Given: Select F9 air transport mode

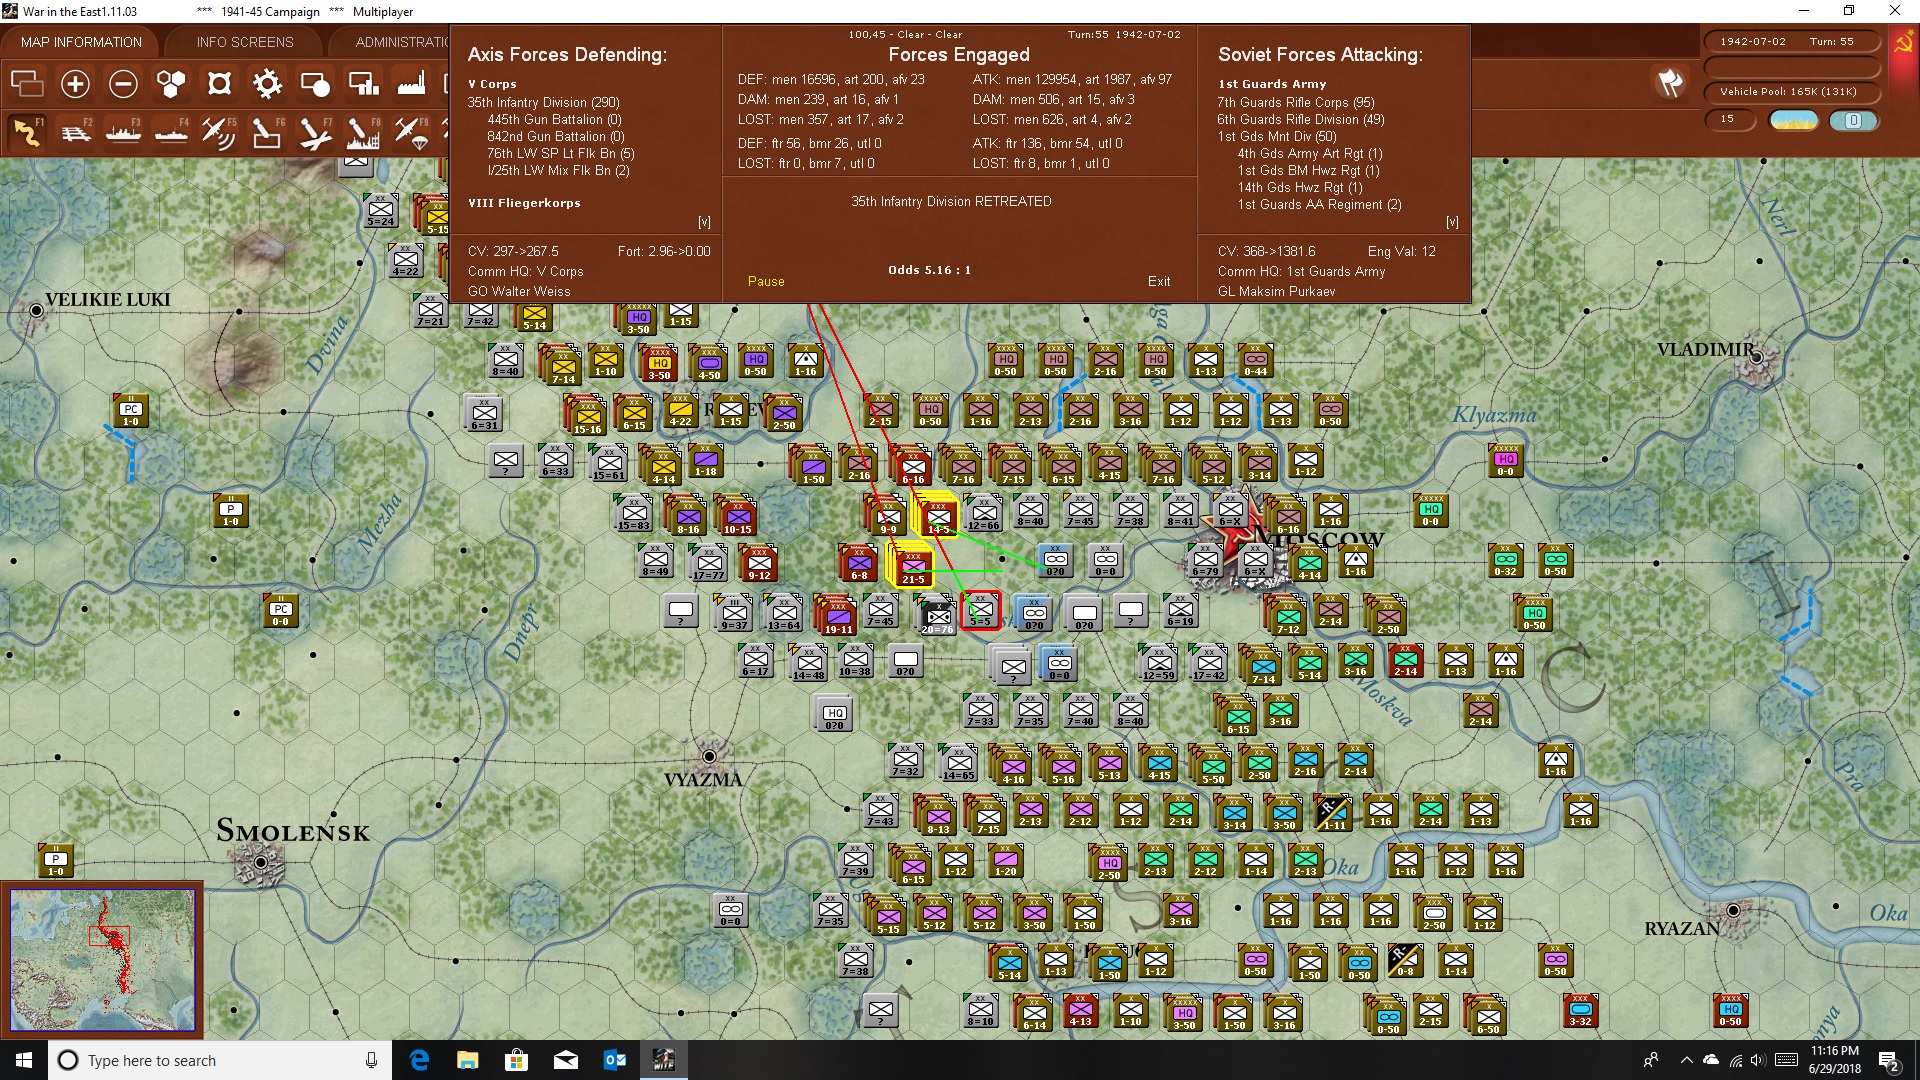Looking at the screenshot, I should 411,132.
